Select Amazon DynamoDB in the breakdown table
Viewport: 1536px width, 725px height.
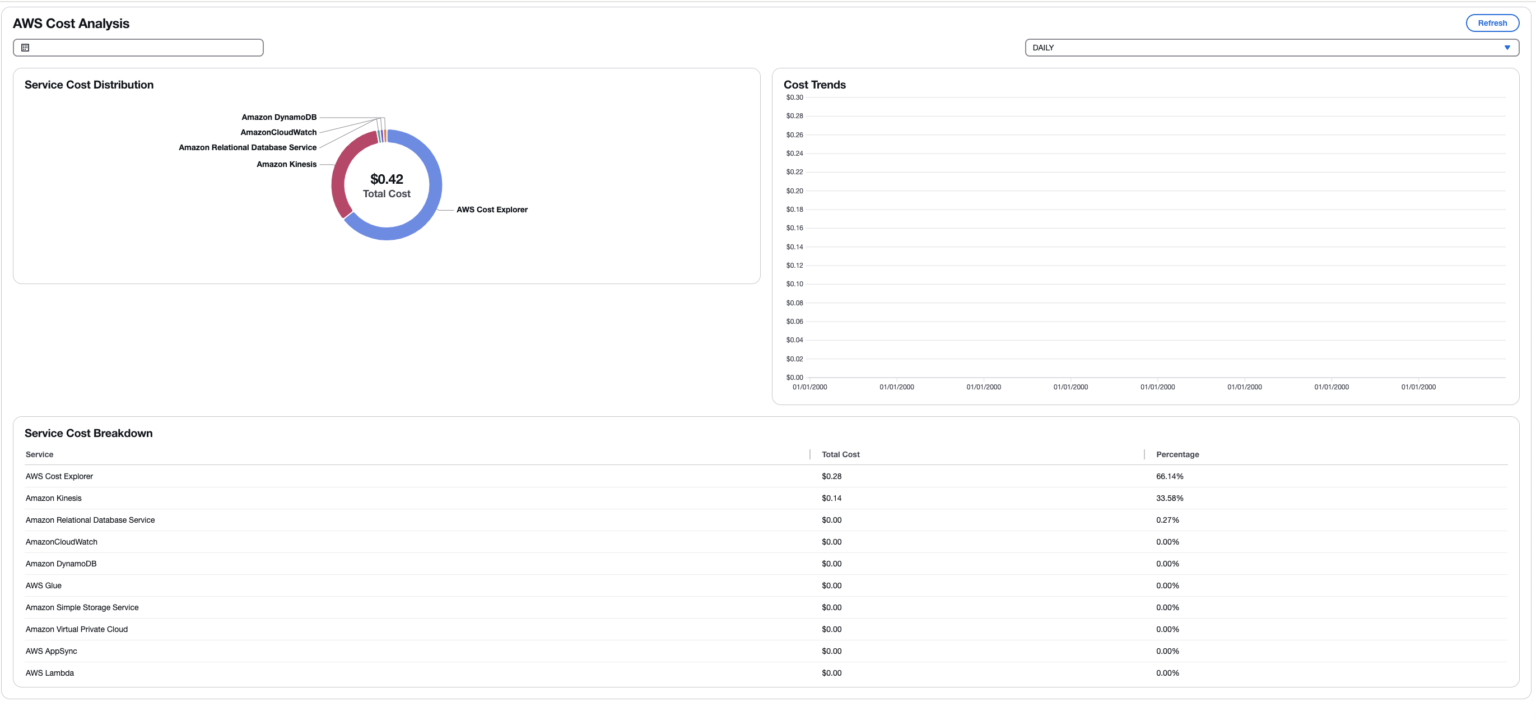[x=61, y=564]
